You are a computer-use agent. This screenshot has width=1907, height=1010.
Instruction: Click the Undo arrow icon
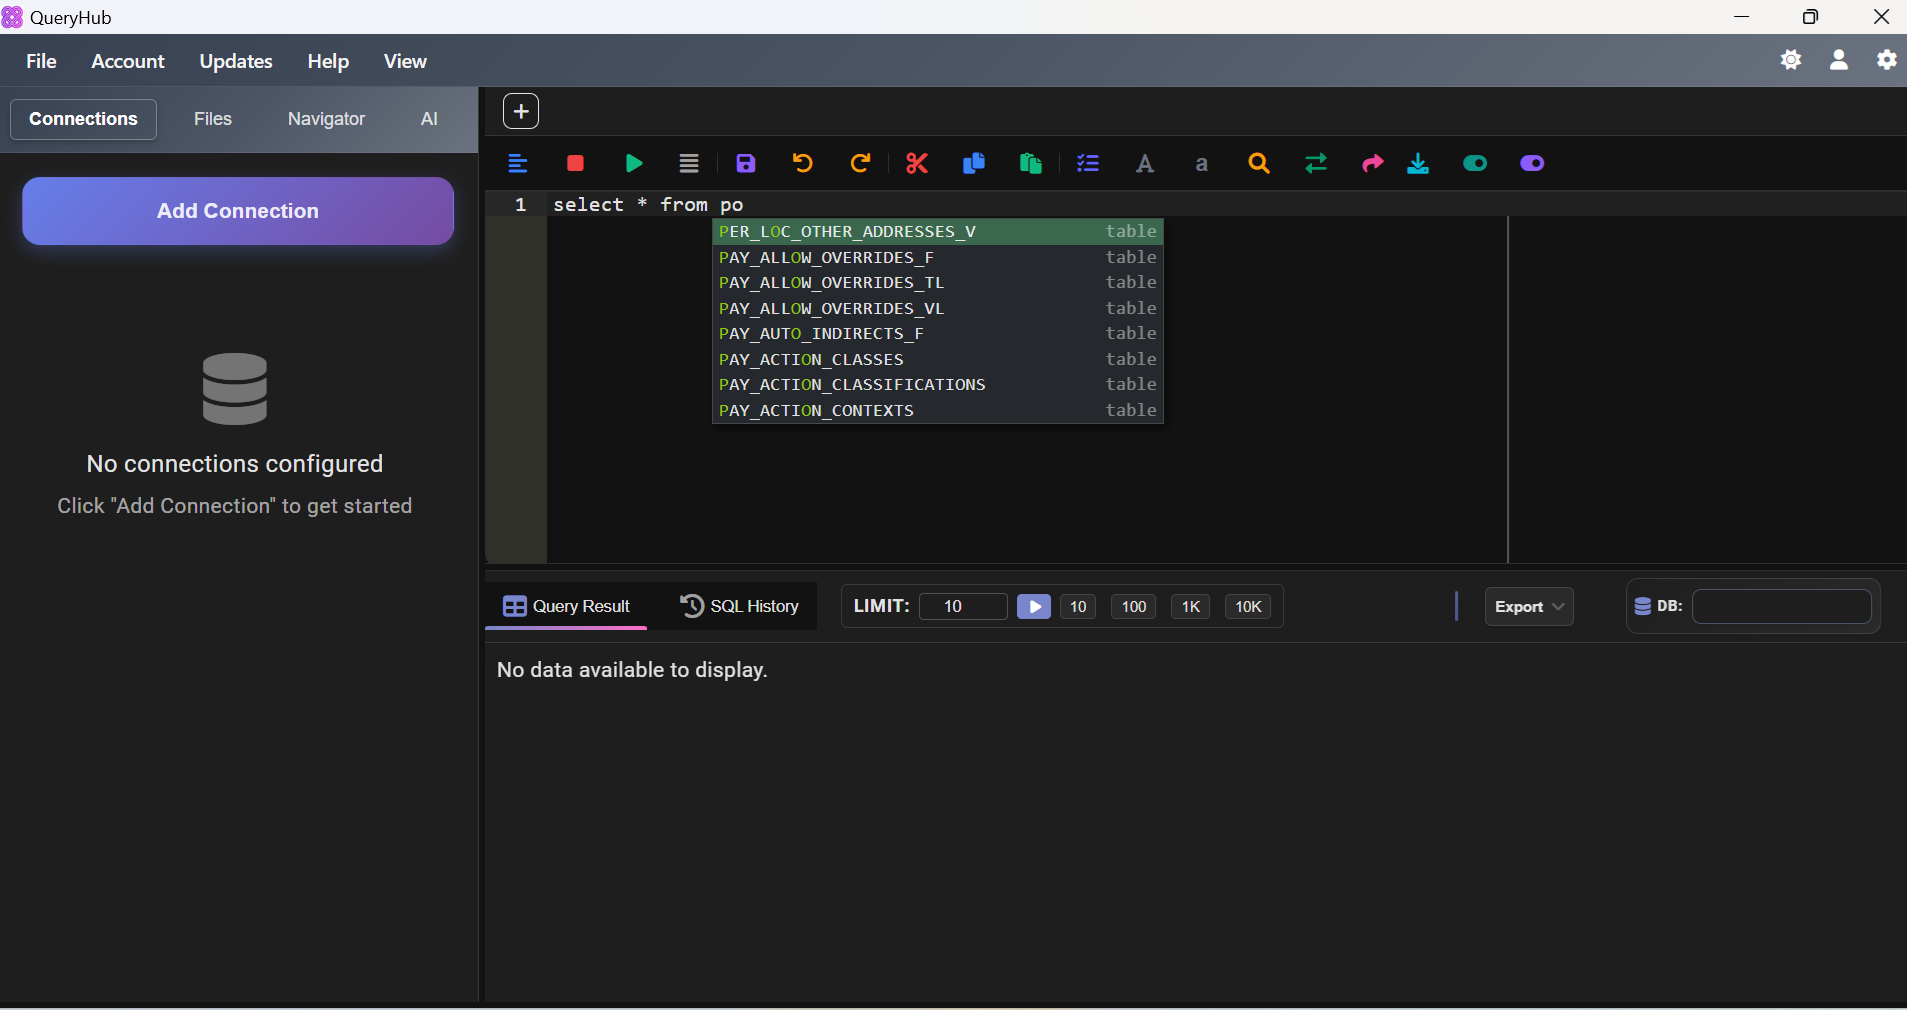click(802, 164)
